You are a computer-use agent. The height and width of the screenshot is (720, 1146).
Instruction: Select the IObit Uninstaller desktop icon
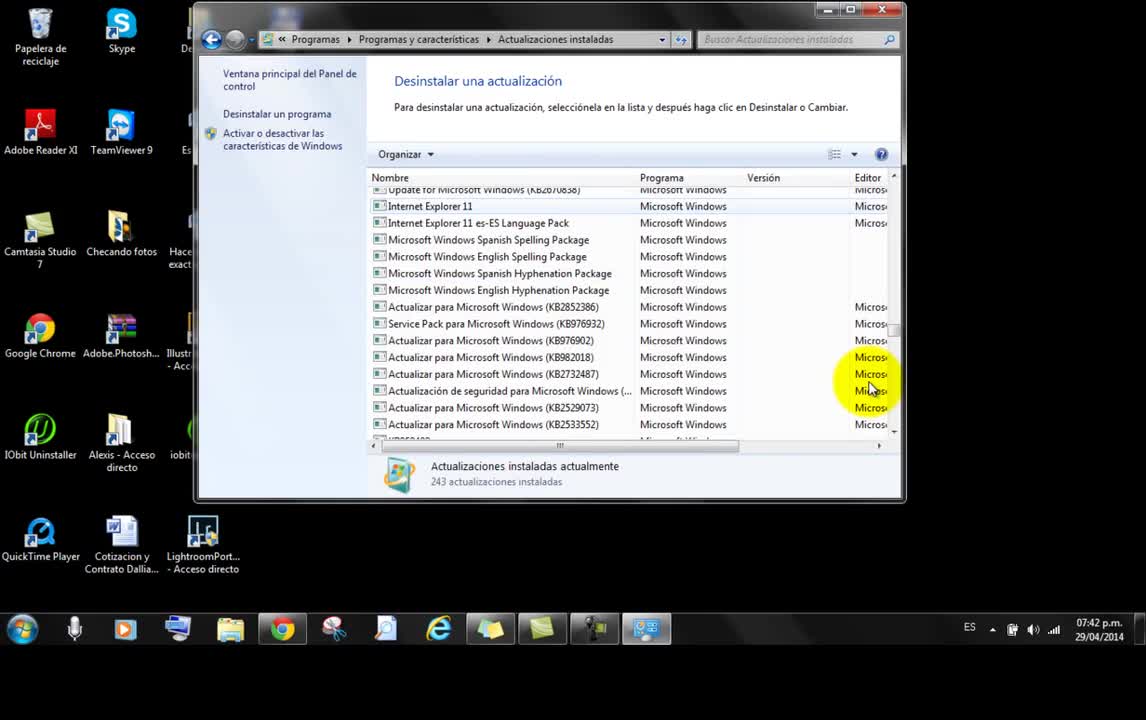coord(40,437)
